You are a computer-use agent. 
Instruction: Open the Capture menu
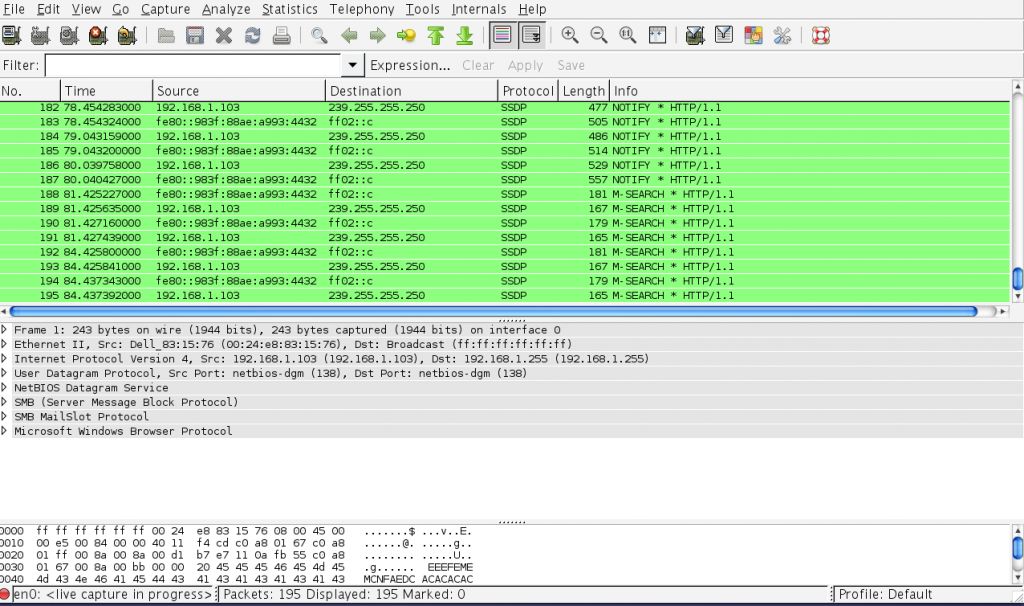click(165, 9)
